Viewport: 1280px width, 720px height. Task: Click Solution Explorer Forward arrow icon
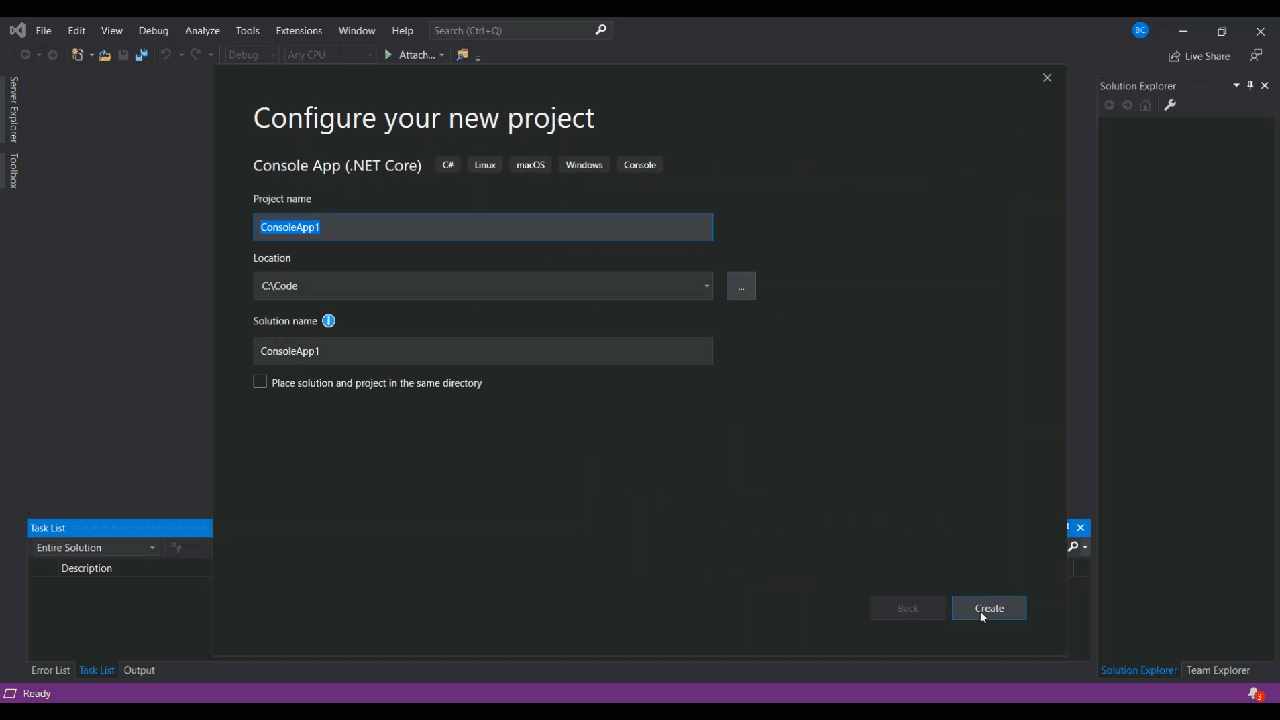1127,105
